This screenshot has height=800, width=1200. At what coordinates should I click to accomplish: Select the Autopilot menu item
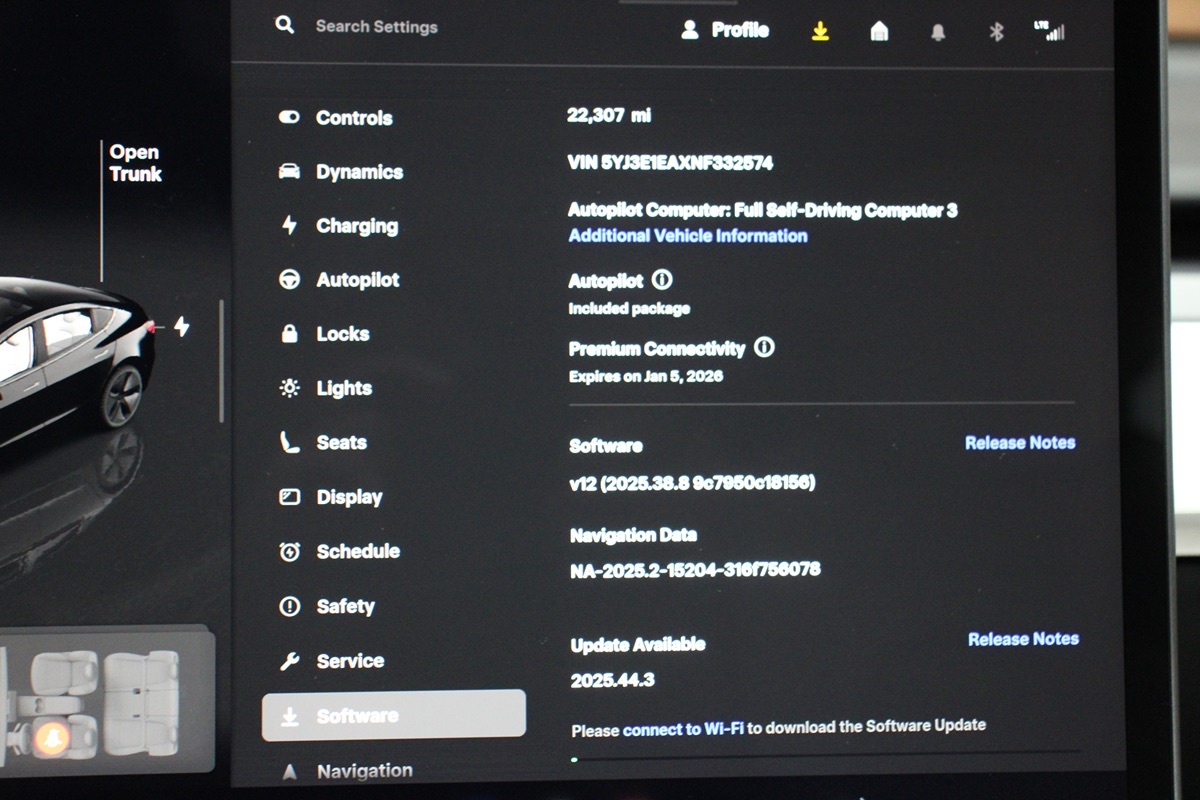[x=357, y=280]
